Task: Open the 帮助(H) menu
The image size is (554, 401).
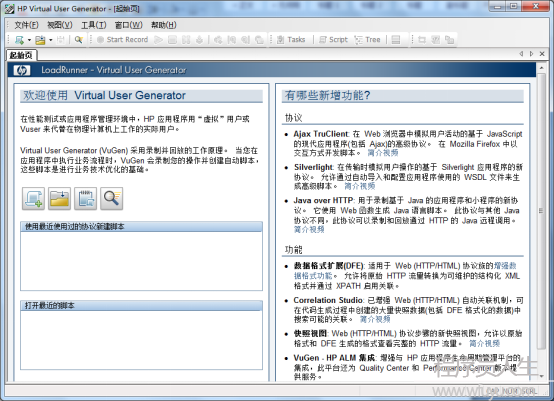Action: pyautogui.click(x=164, y=25)
